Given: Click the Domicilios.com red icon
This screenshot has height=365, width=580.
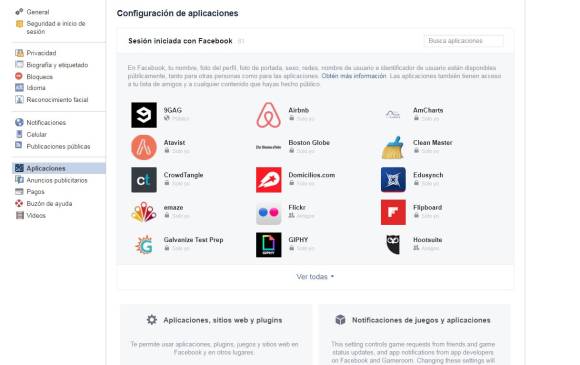Looking at the screenshot, I should click(269, 180).
